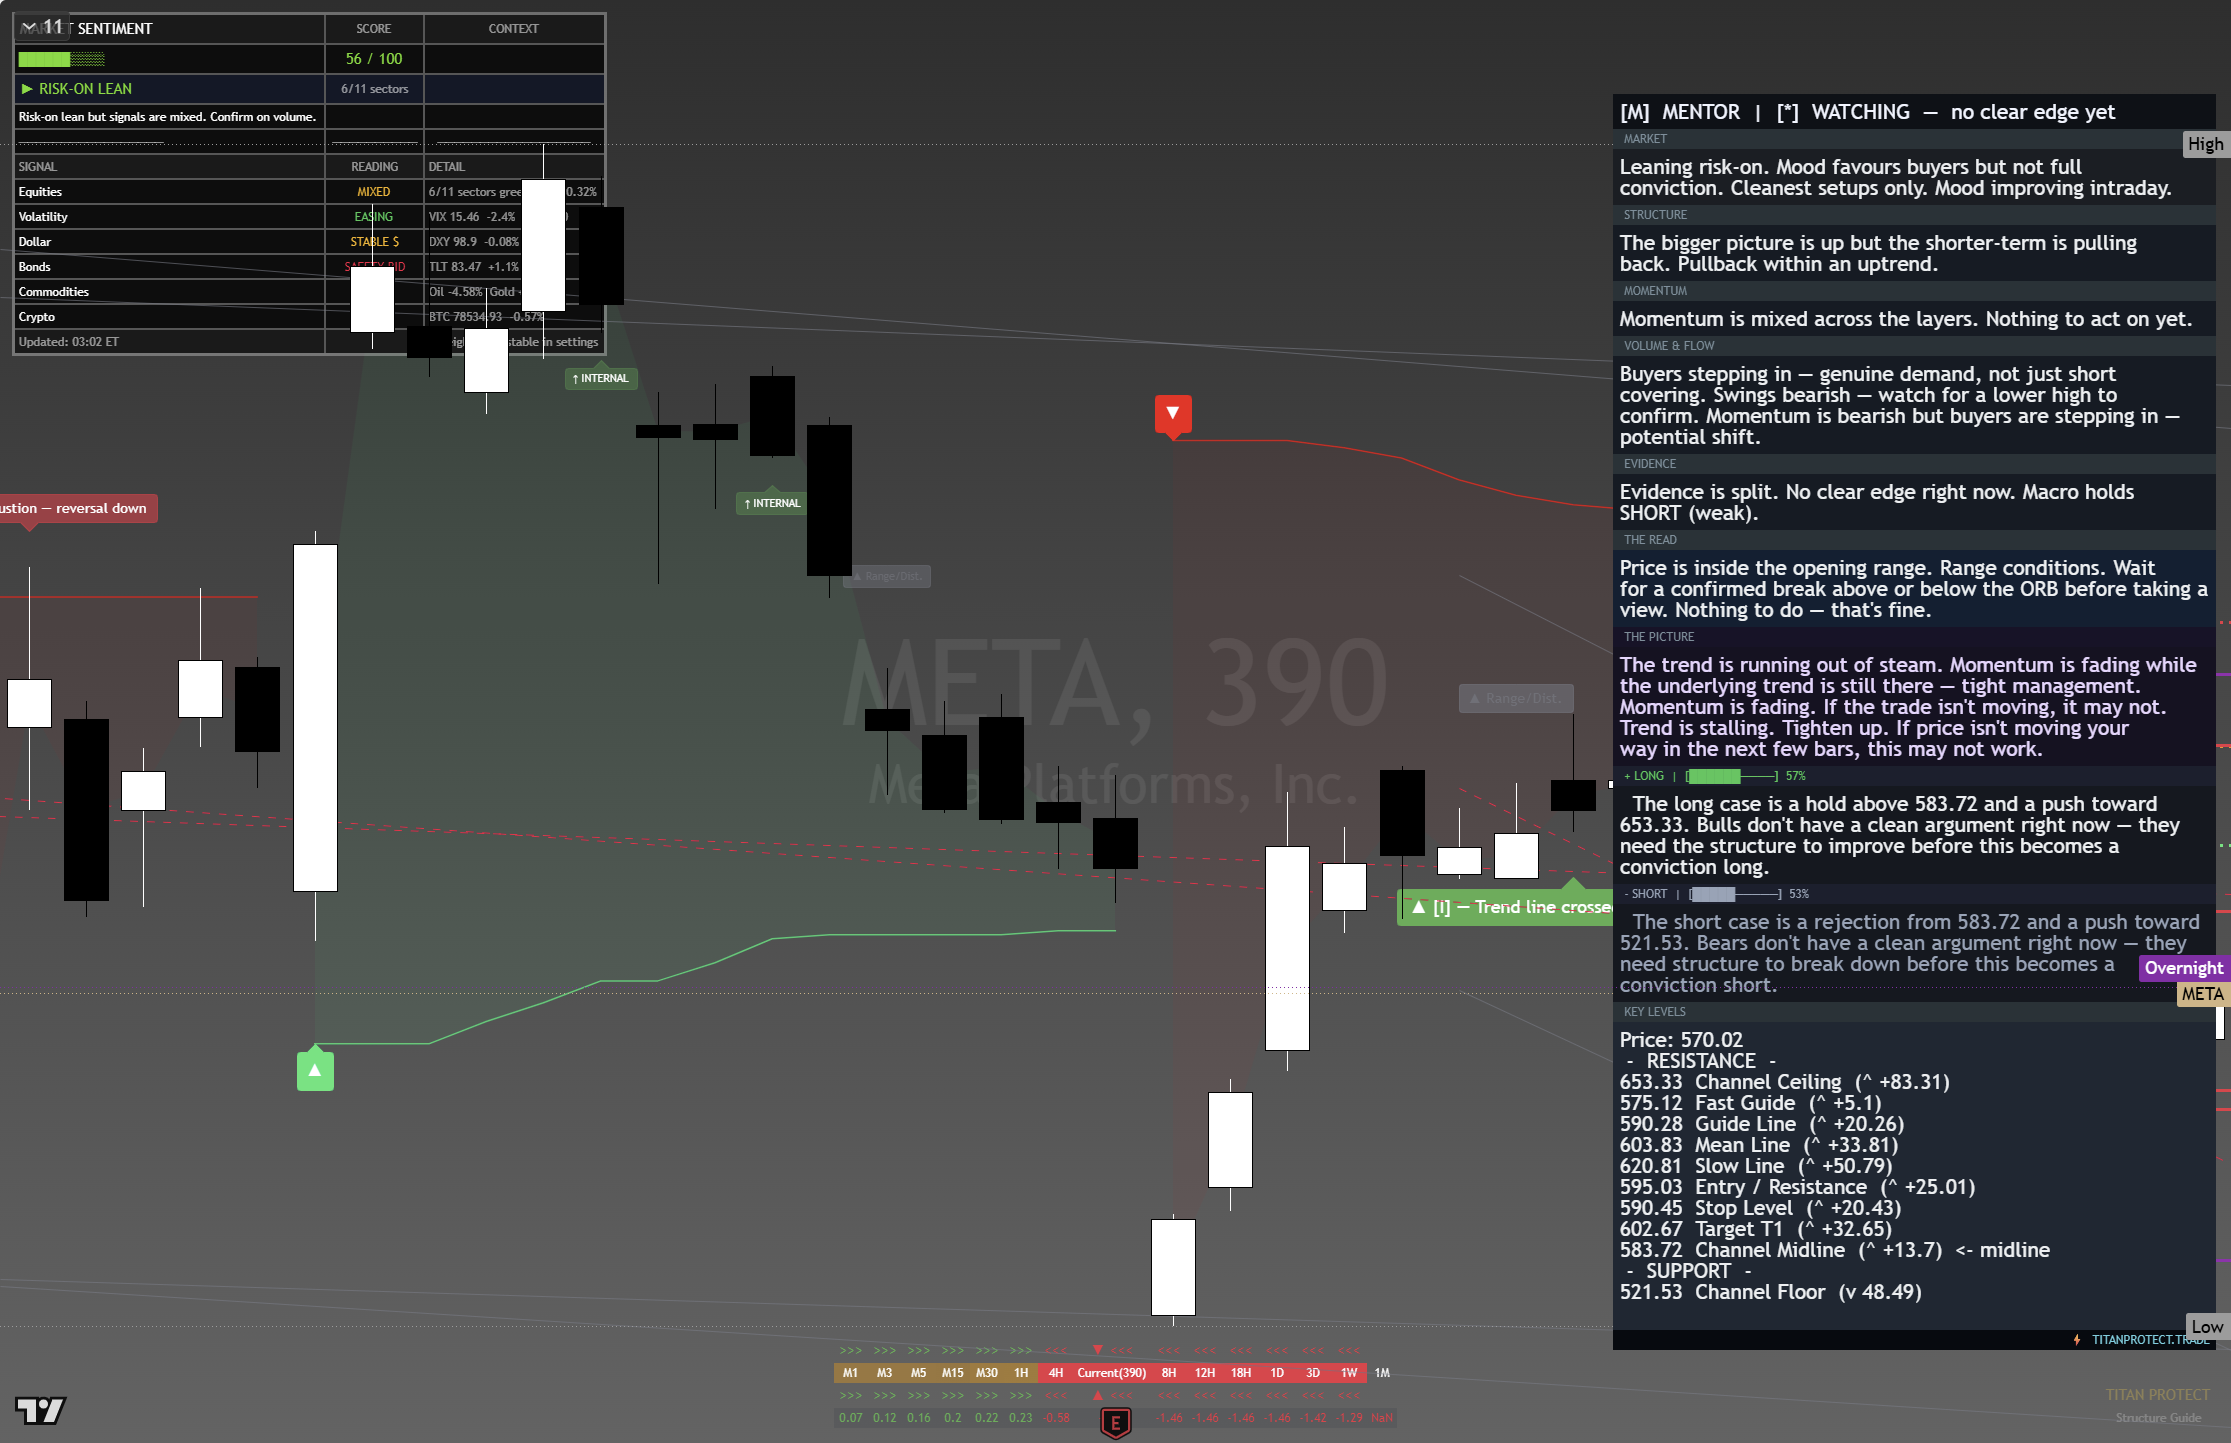This screenshot has width=2231, height=1443.
Task: Click the reversal down alert label
Action: pos(78,508)
